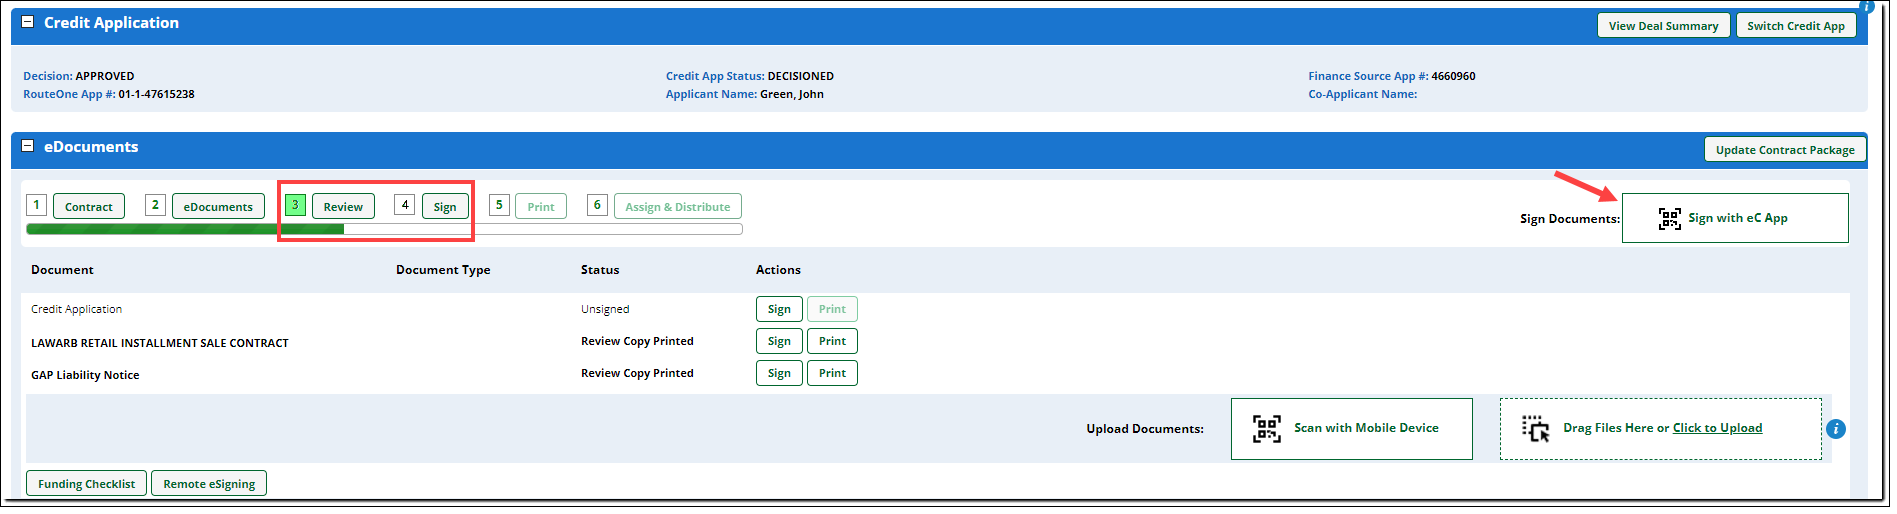Click the Scan with Mobile Device QR icon
This screenshot has height=514, width=1897.
pos(1267,429)
